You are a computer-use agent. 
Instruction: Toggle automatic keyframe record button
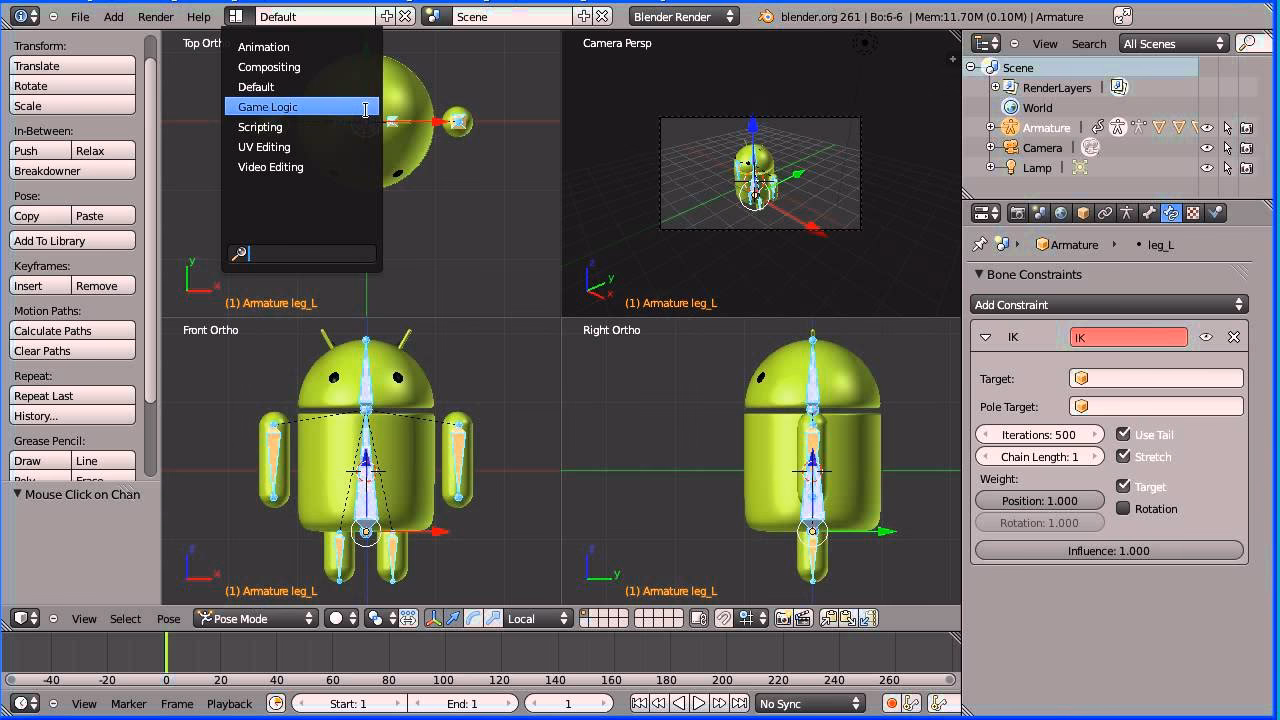tap(891, 704)
